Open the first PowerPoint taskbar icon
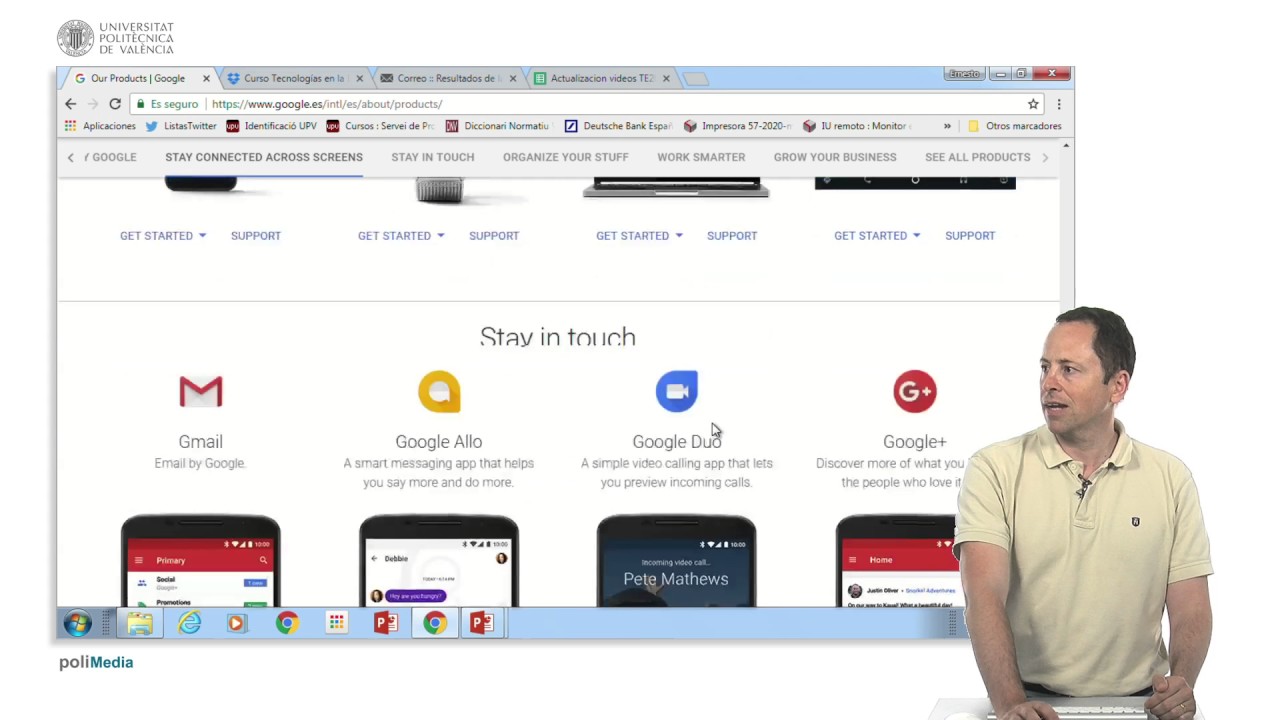The image size is (1280, 720). tap(385, 624)
